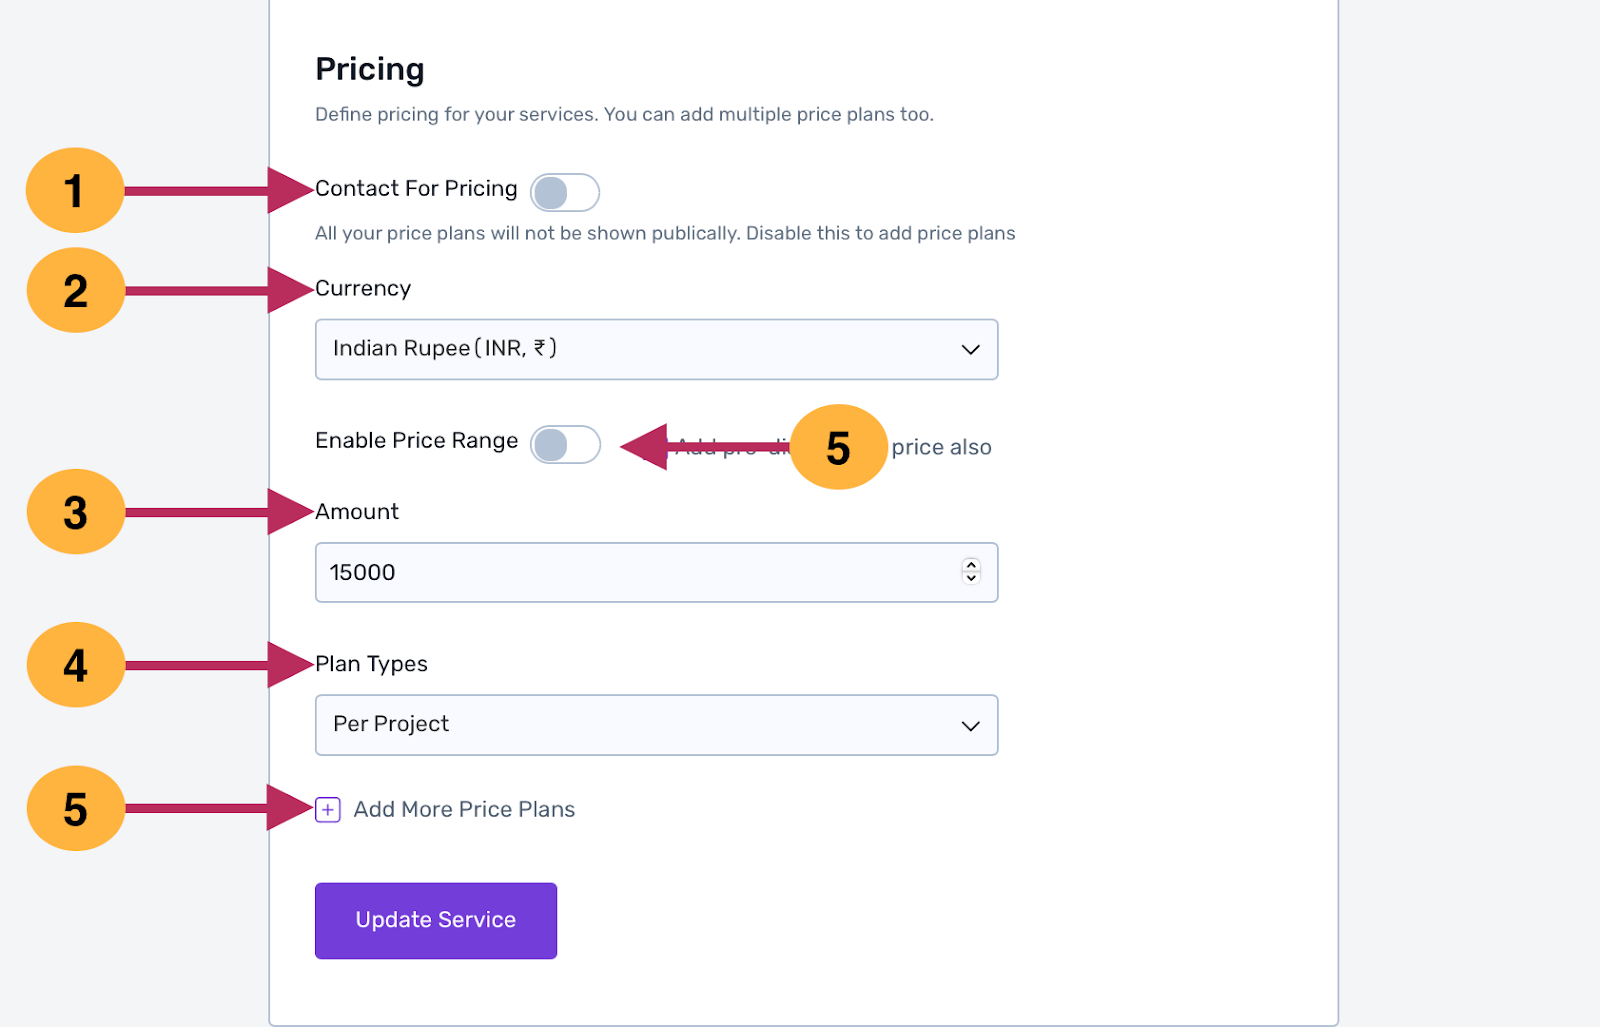Enable the Price Range switch
Image resolution: width=1600 pixels, height=1027 pixels.
tap(565, 444)
